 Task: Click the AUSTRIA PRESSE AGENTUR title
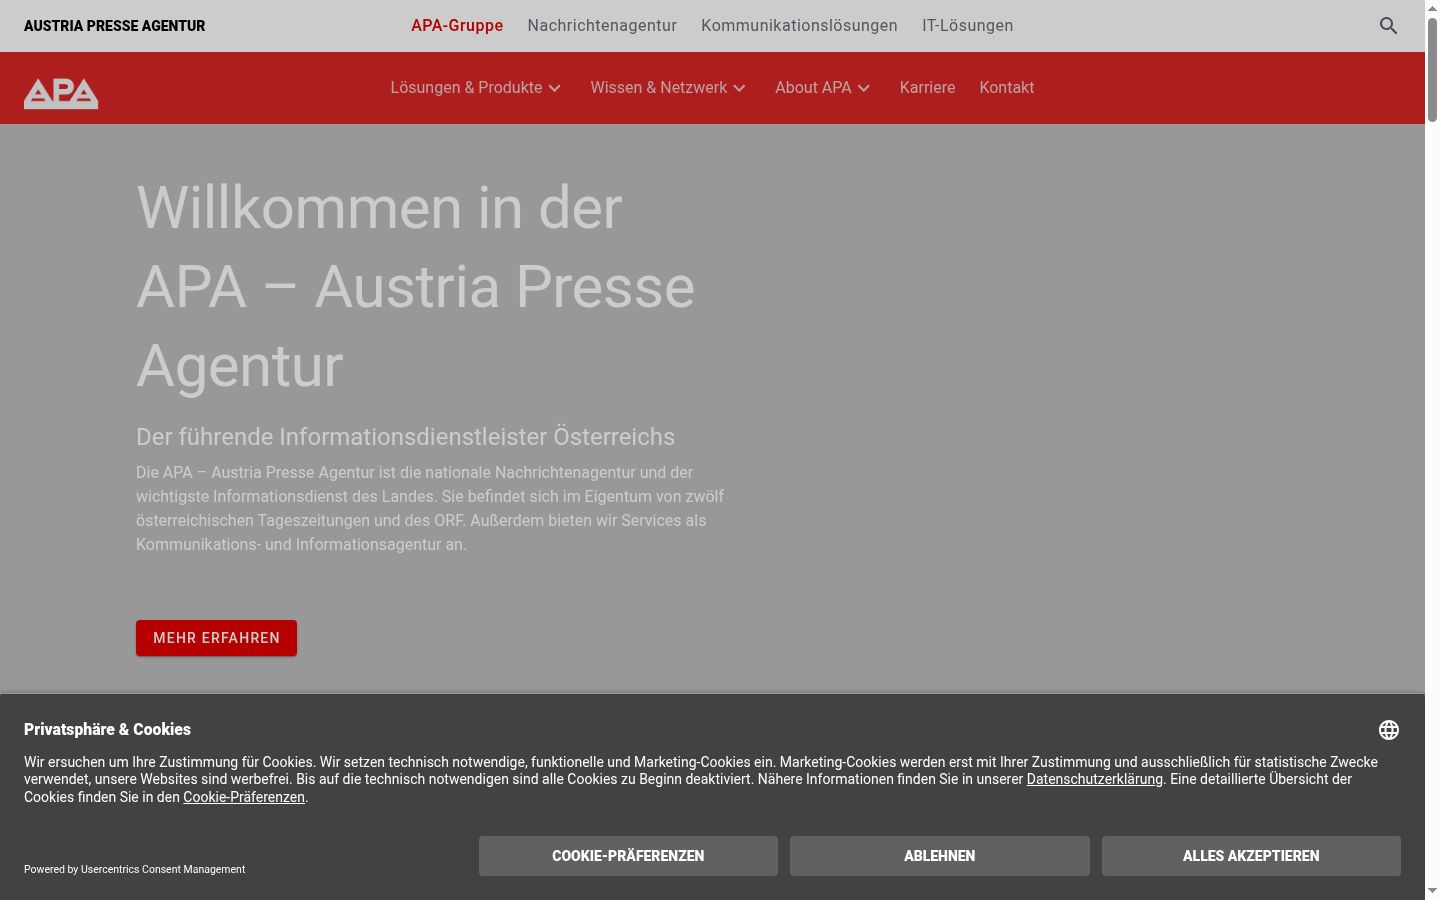[x=114, y=26]
